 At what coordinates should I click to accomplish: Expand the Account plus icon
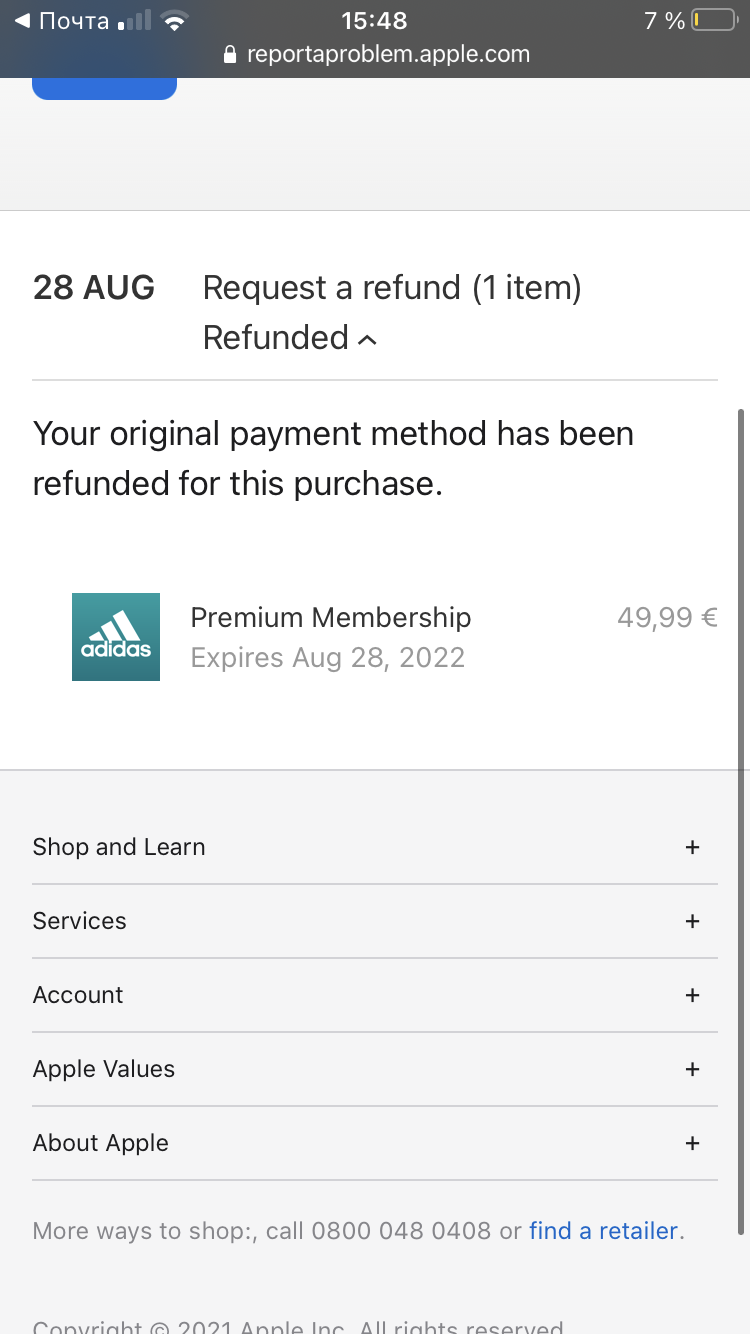[x=692, y=995]
